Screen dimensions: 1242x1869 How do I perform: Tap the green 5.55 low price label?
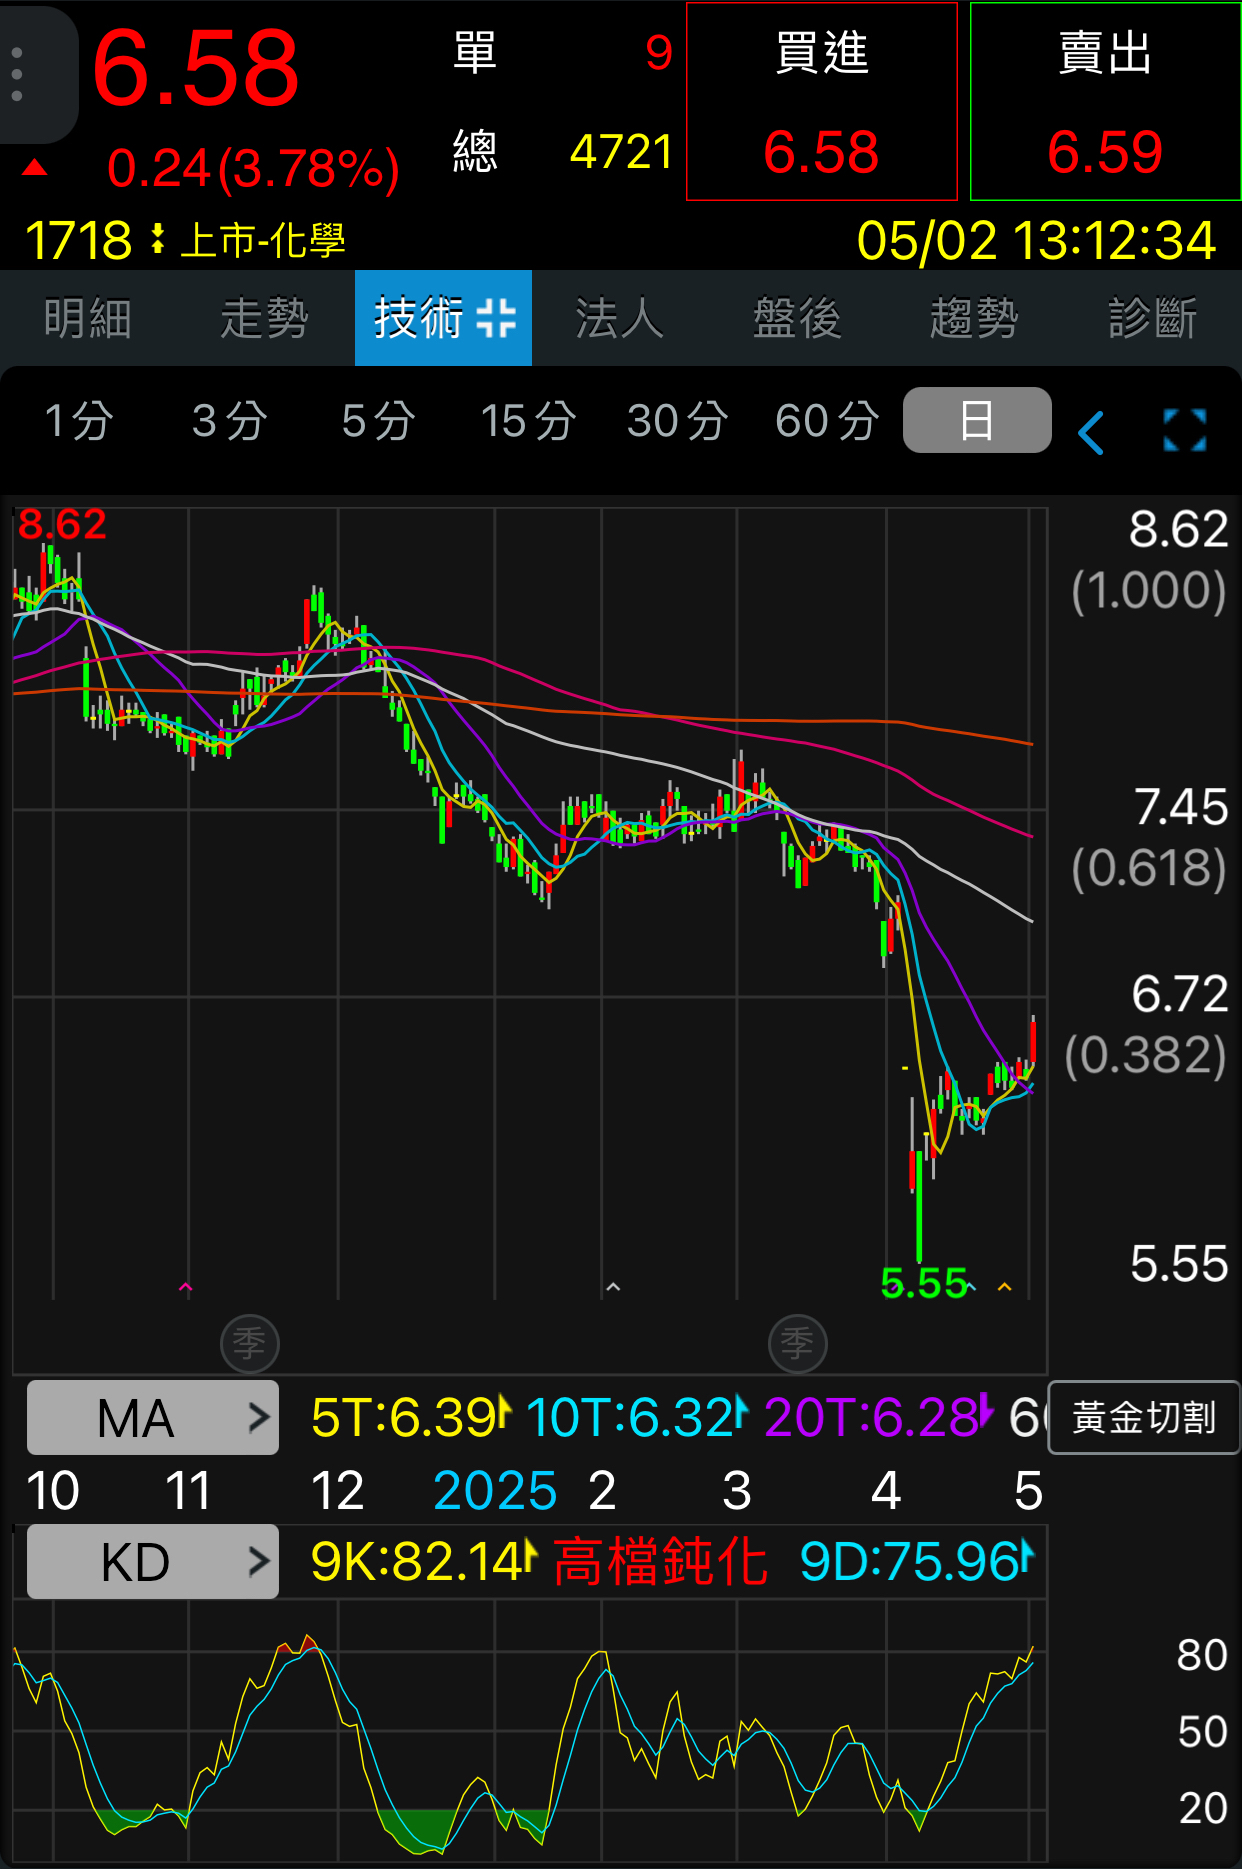(x=924, y=1283)
